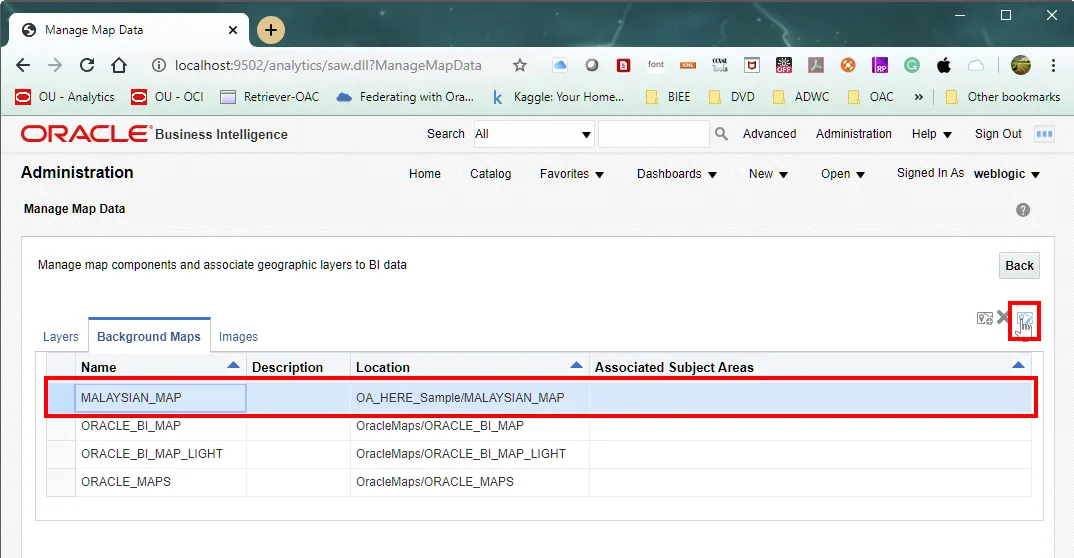The height and width of the screenshot is (558, 1074).
Task: Click the Delete background map X icon
Action: click(1003, 317)
